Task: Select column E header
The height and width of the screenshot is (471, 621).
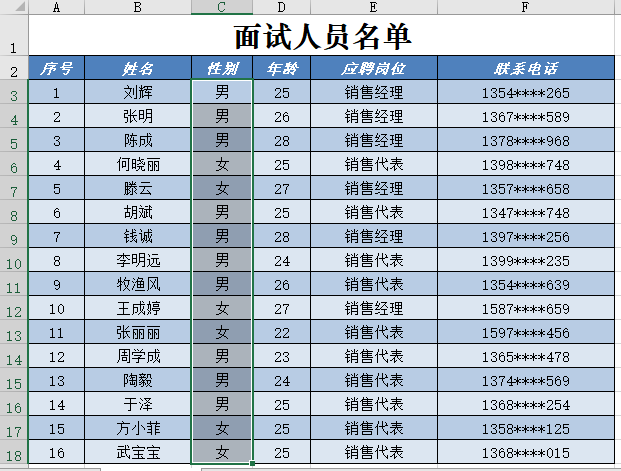Action: tap(374, 8)
